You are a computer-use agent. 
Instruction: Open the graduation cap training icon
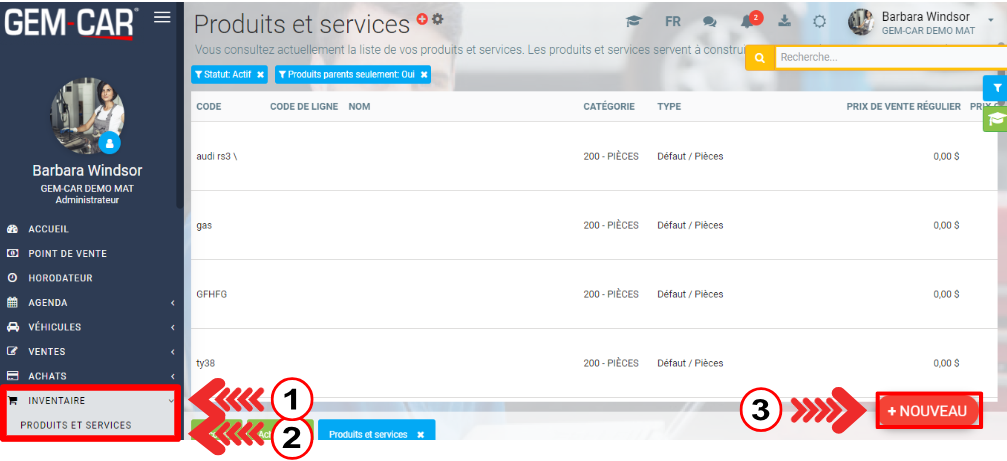(x=633, y=21)
